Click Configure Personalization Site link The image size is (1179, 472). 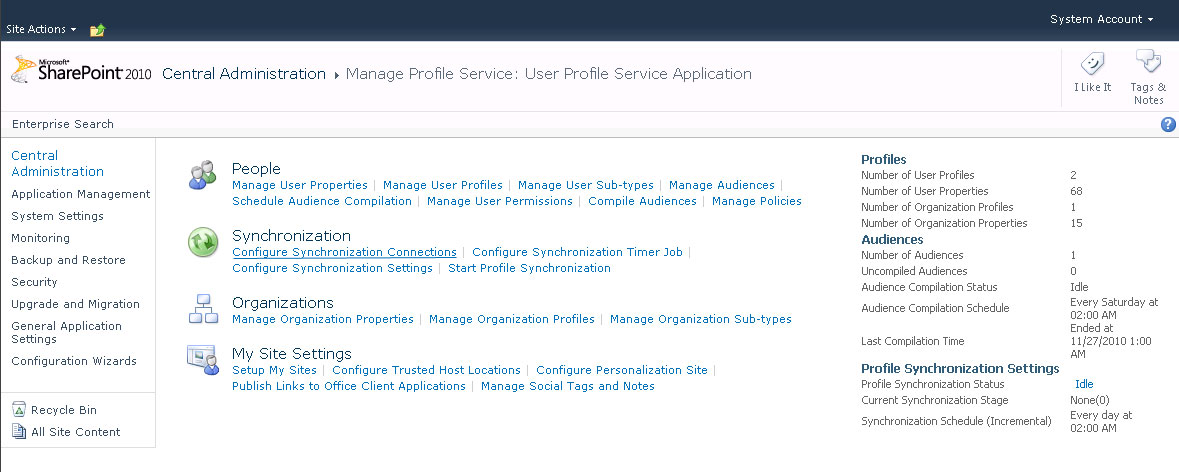[622, 370]
